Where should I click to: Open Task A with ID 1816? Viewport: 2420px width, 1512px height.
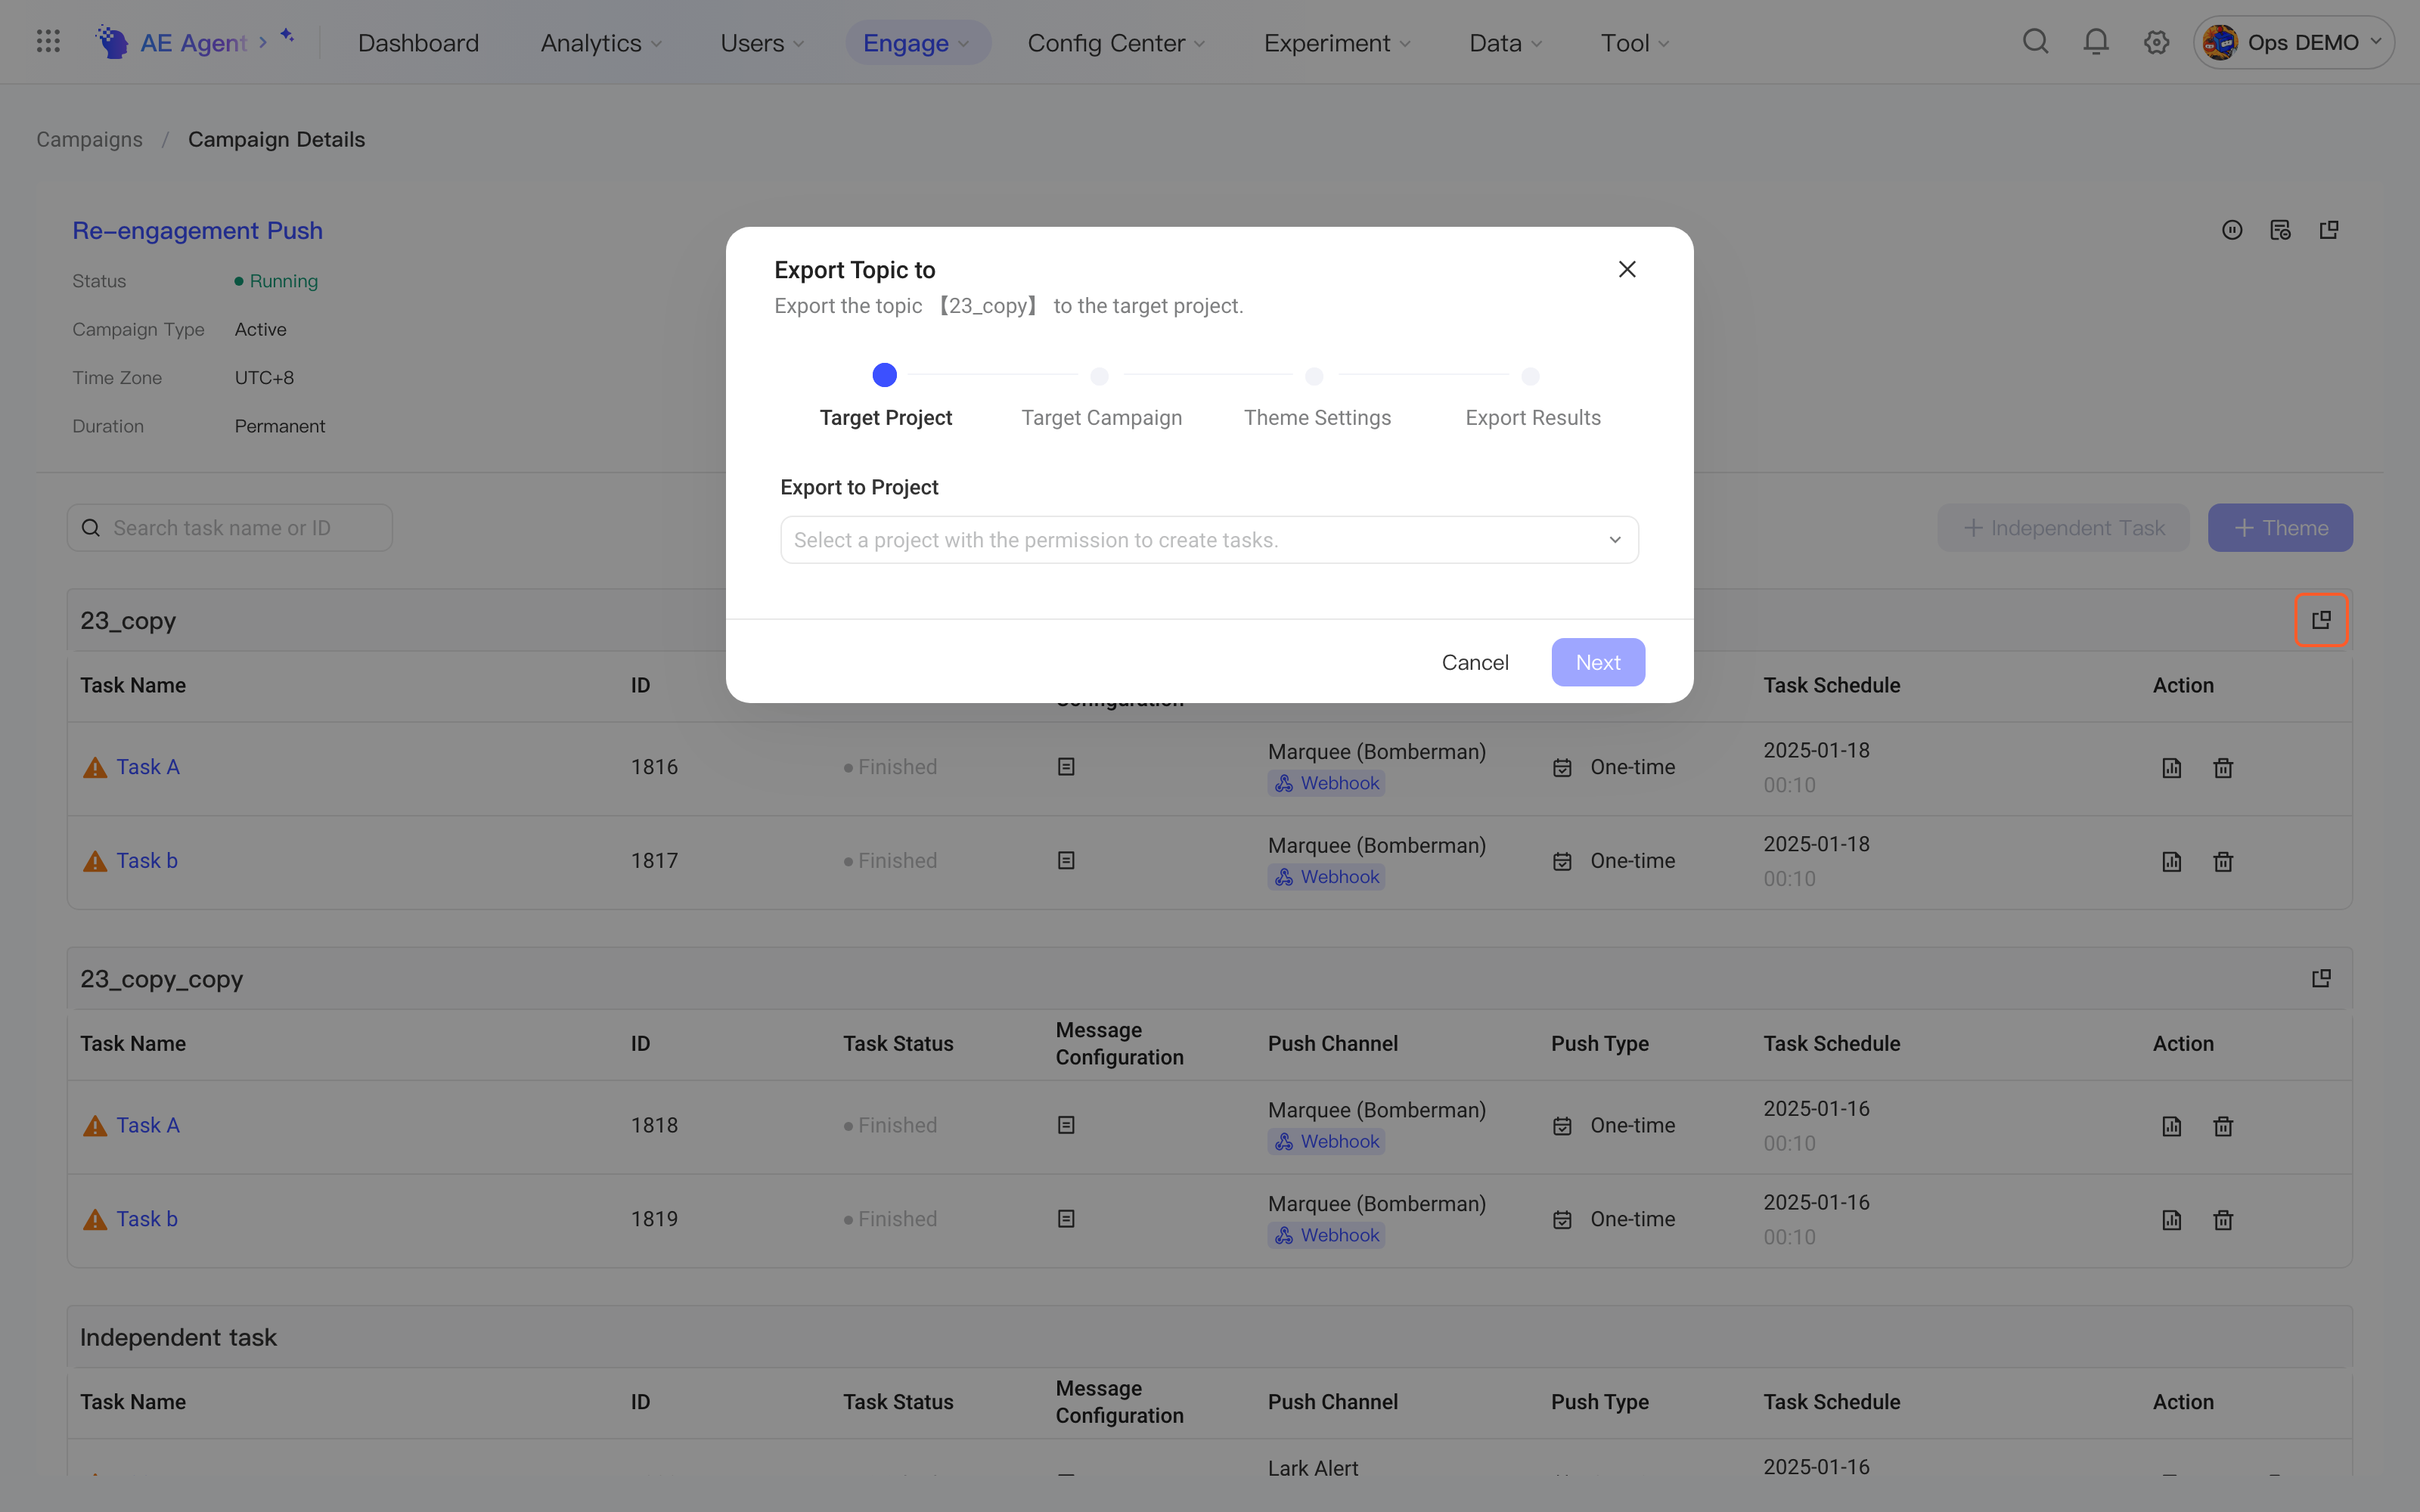[x=148, y=767]
